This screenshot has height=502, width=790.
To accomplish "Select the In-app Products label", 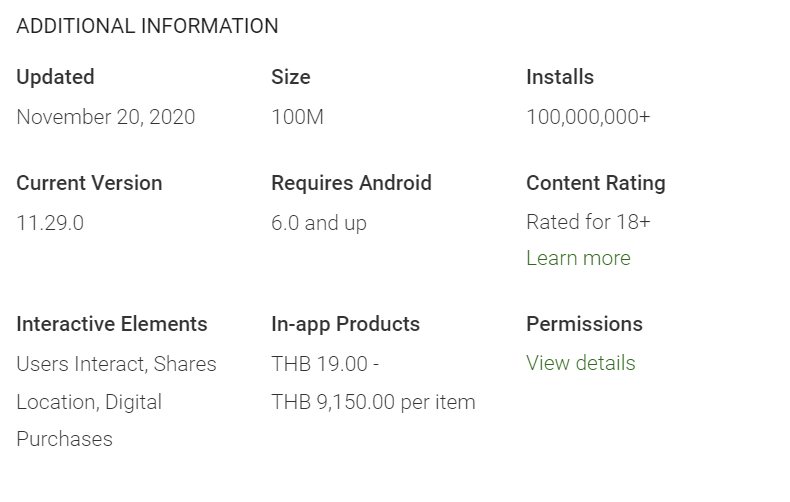I will tap(345, 324).
